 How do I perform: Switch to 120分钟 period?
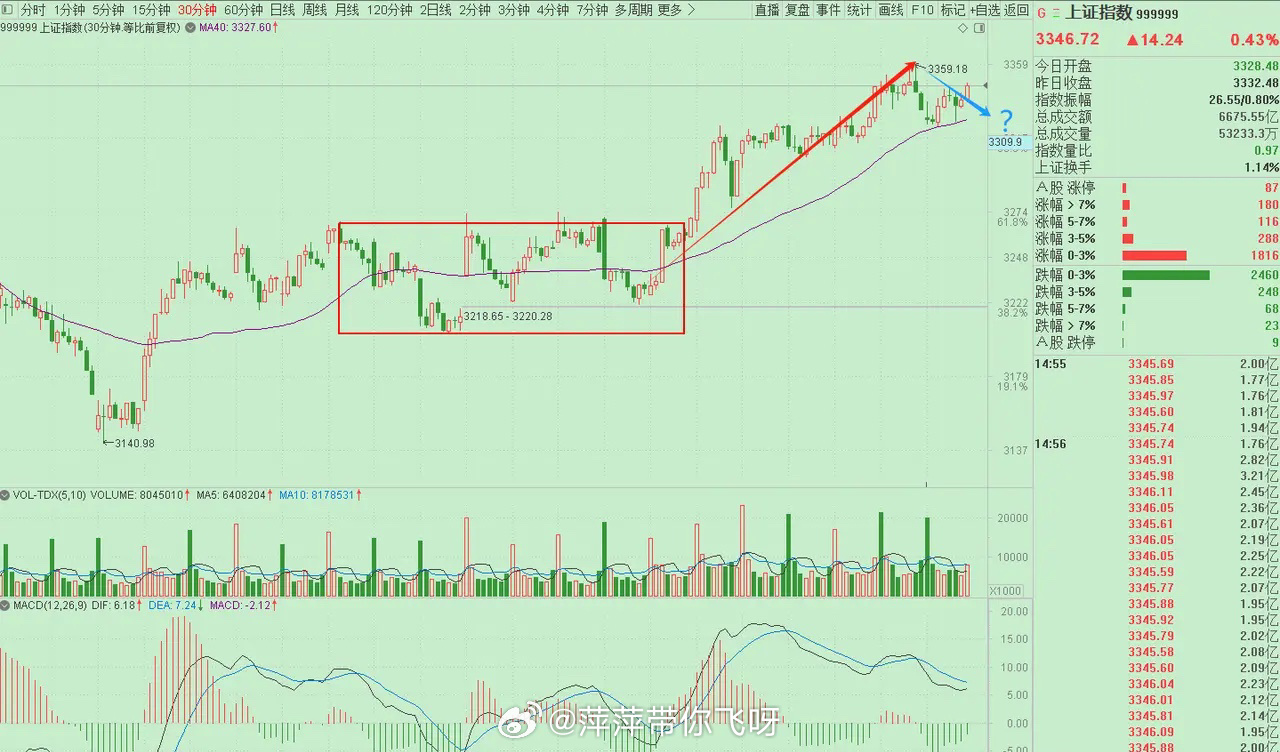click(x=389, y=10)
